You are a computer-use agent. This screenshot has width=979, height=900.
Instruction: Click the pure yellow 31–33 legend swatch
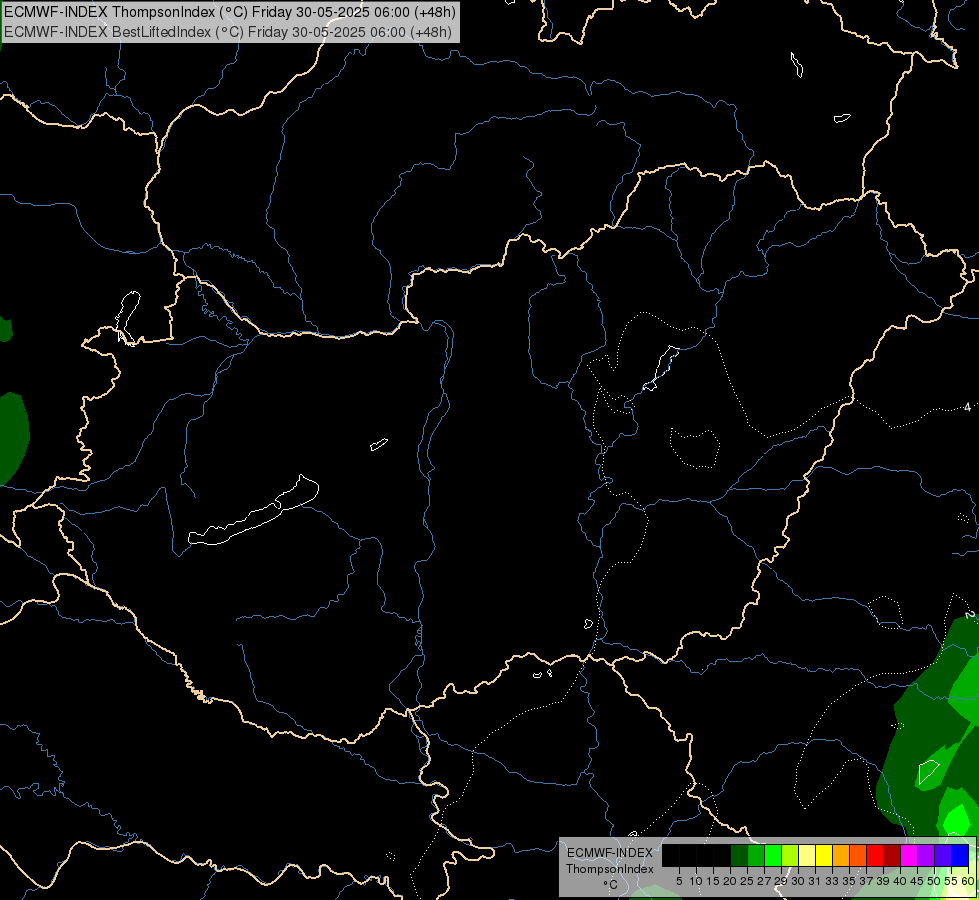pos(824,855)
